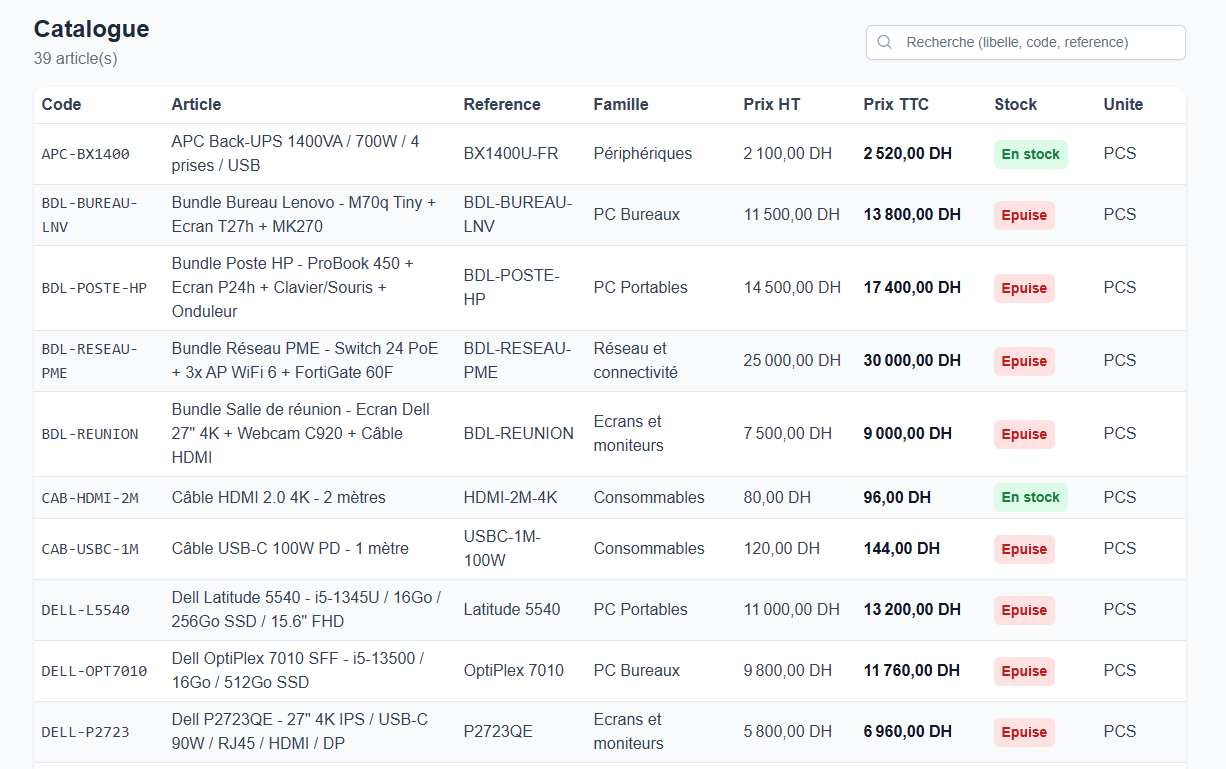The image size is (1226, 769).
Task: Click price 11 760,00 DH
Action: pyautogui.click(x=912, y=670)
